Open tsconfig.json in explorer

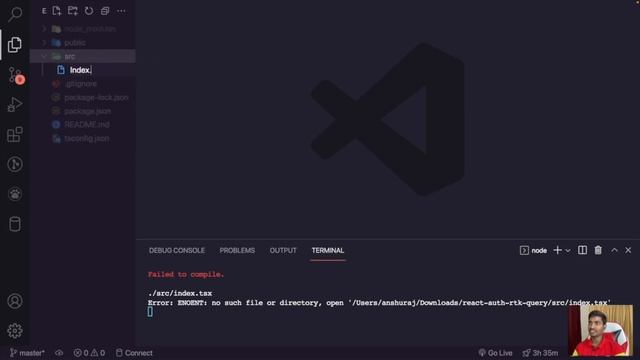tap(82, 139)
